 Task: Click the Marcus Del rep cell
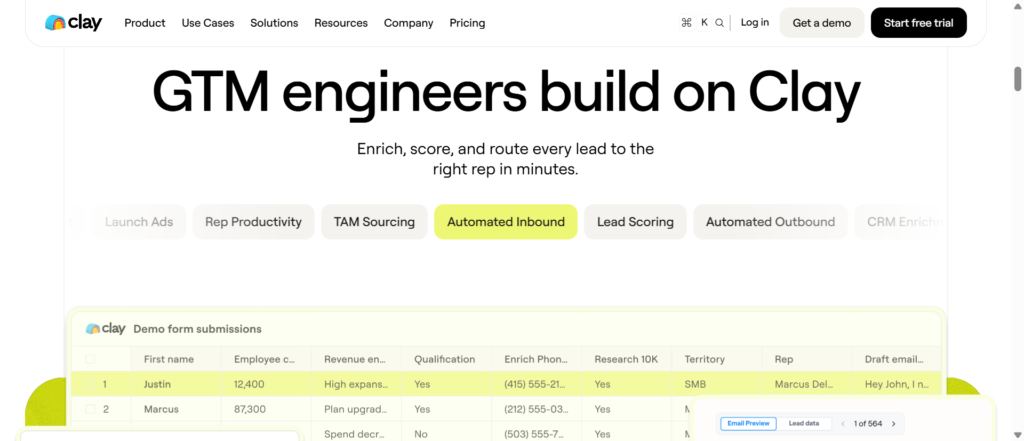[x=807, y=384]
